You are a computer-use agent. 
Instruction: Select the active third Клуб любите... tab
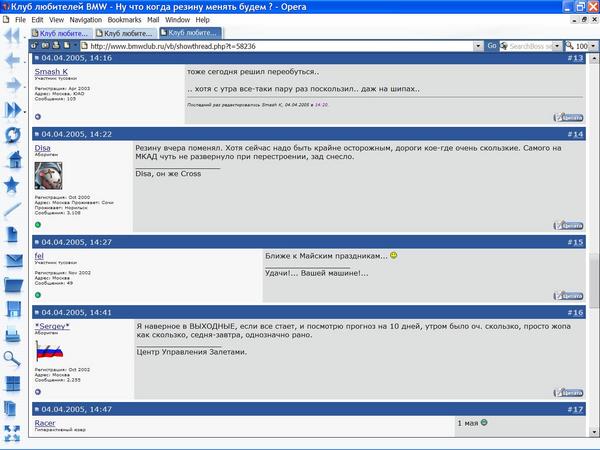tap(190, 33)
